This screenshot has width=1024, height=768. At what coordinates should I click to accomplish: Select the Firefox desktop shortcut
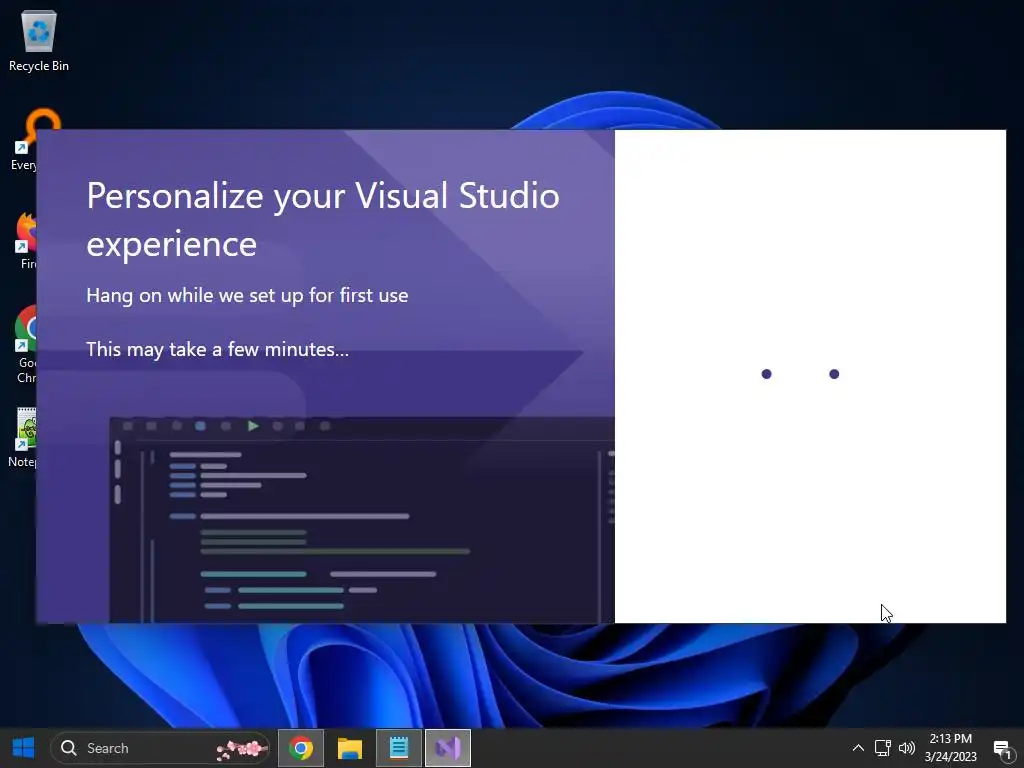[x=25, y=240]
